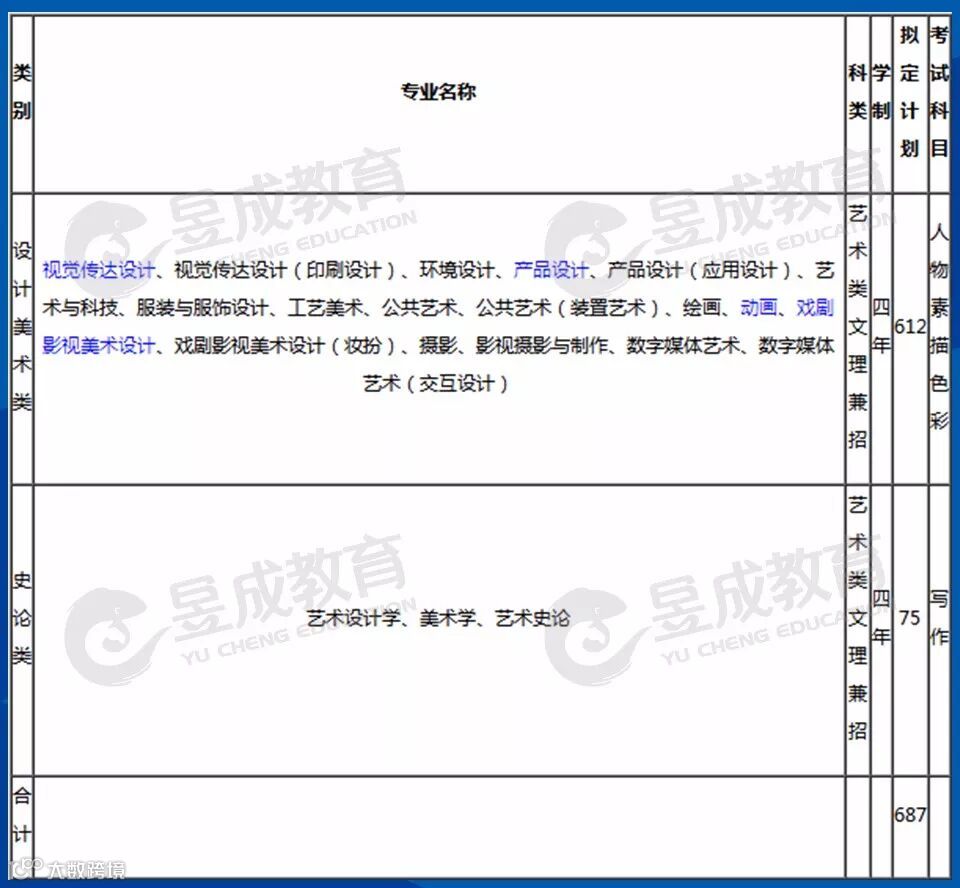Open the 动画 blue link
Image resolution: width=960 pixels, height=888 pixels.
[x=759, y=307]
